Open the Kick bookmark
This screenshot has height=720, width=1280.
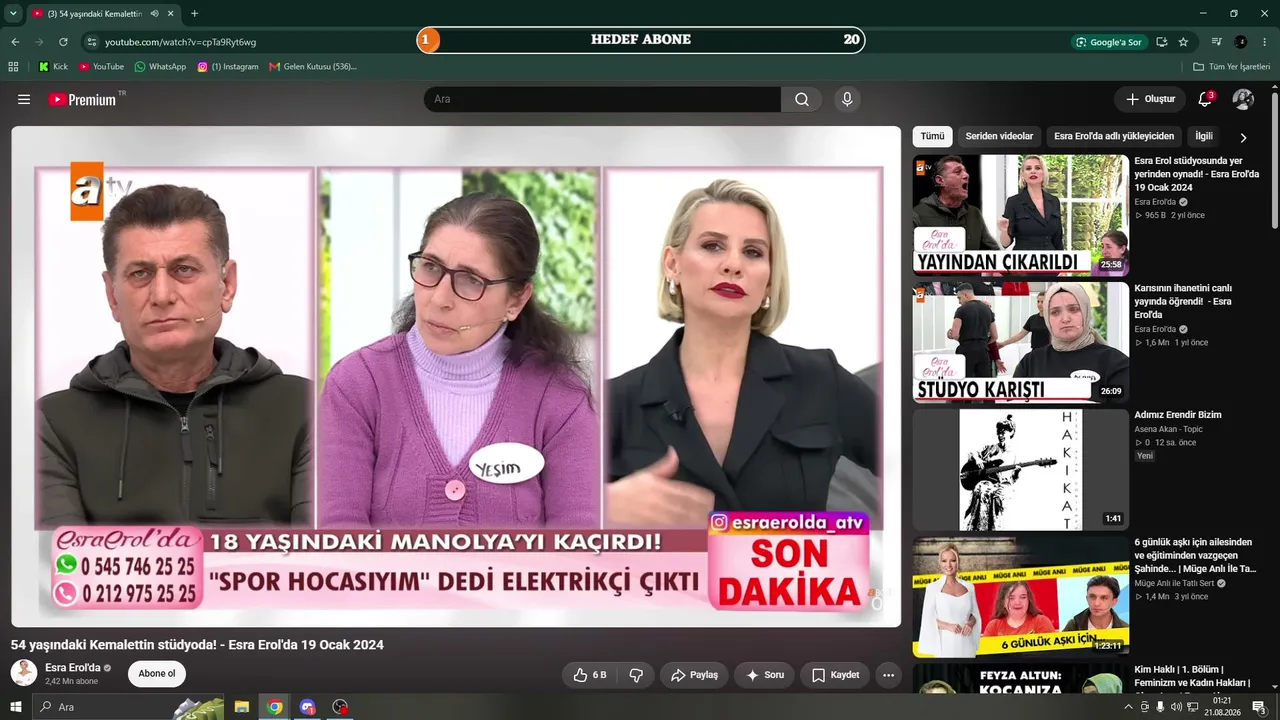[x=53, y=67]
